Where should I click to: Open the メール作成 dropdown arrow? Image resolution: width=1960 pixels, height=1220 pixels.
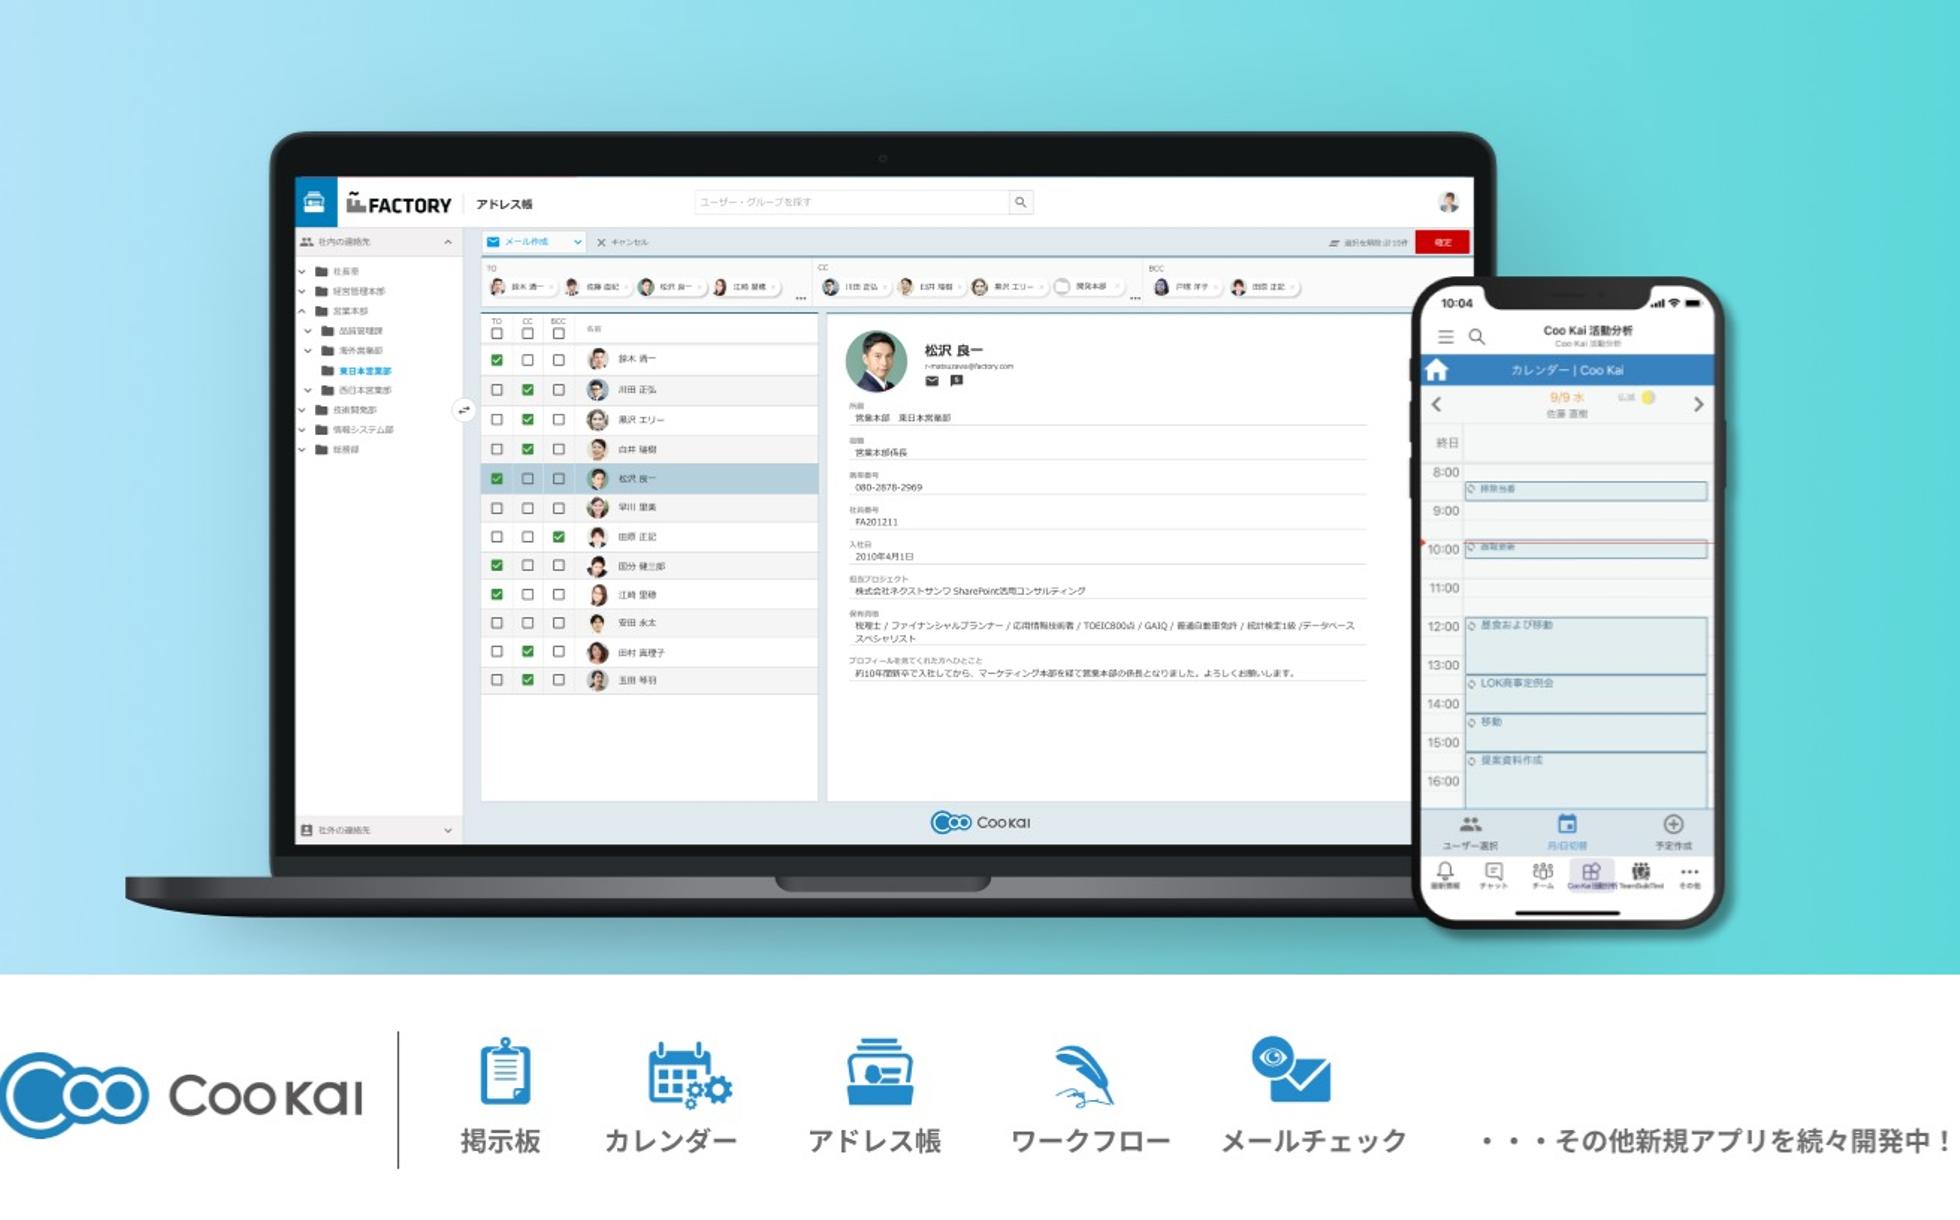[x=577, y=242]
